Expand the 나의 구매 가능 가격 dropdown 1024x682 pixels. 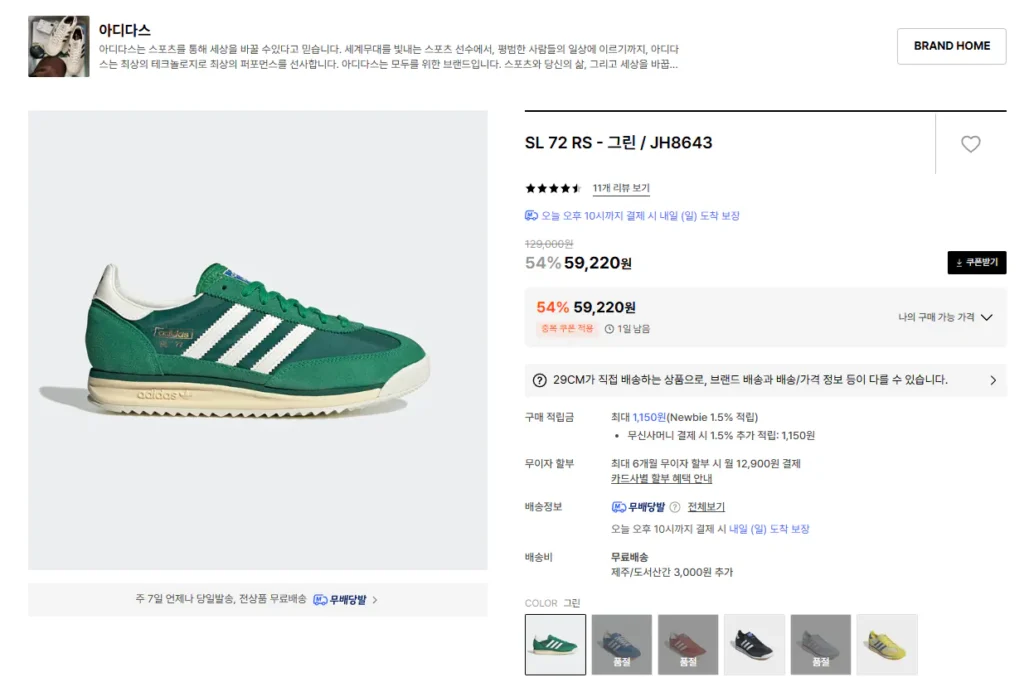point(986,318)
